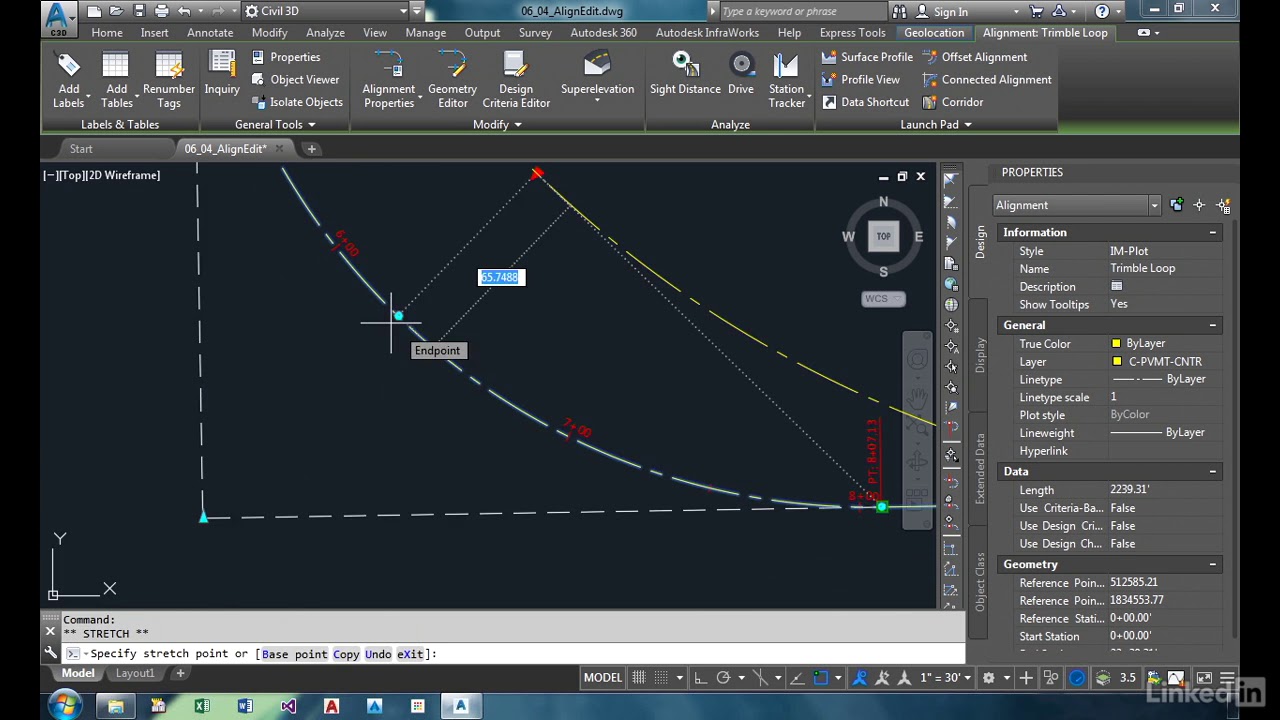Click the Offset Alignment button
Image resolution: width=1280 pixels, height=720 pixels.
coord(975,57)
